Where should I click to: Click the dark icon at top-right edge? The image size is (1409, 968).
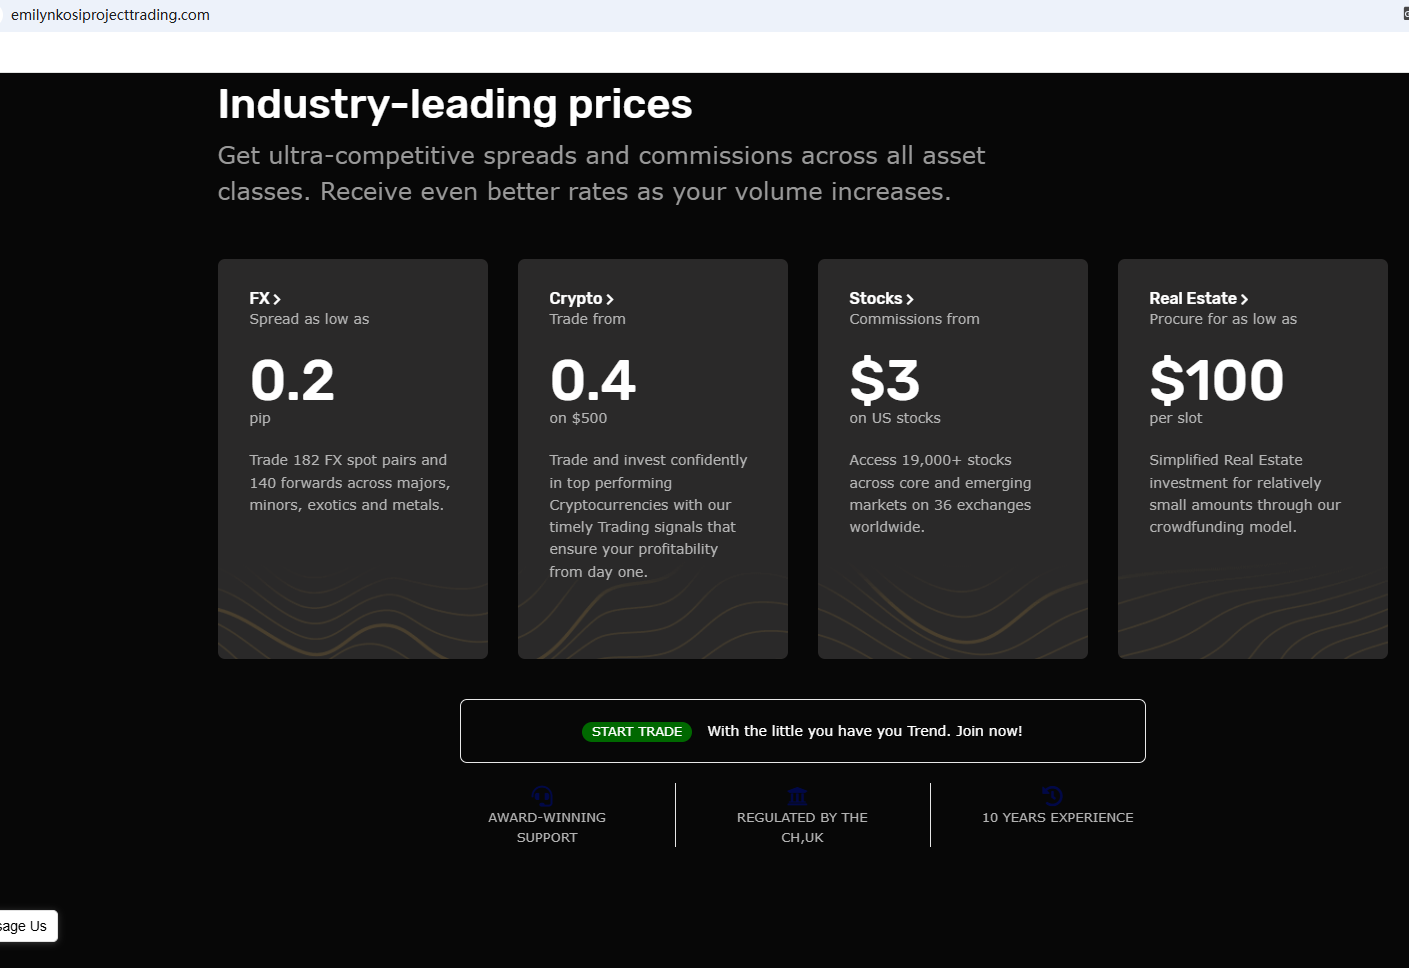click(x=1404, y=14)
